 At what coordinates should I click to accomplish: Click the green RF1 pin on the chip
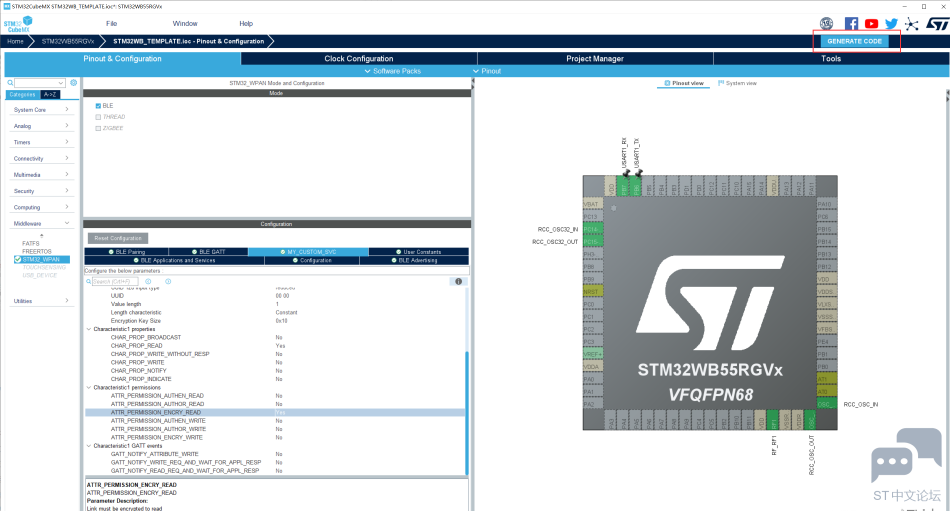click(772, 419)
